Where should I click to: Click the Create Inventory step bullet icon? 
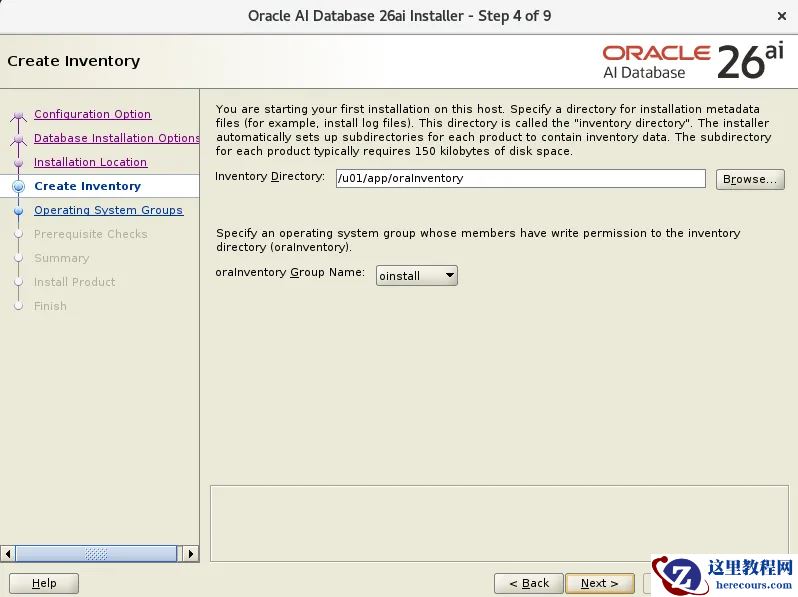[18, 187]
